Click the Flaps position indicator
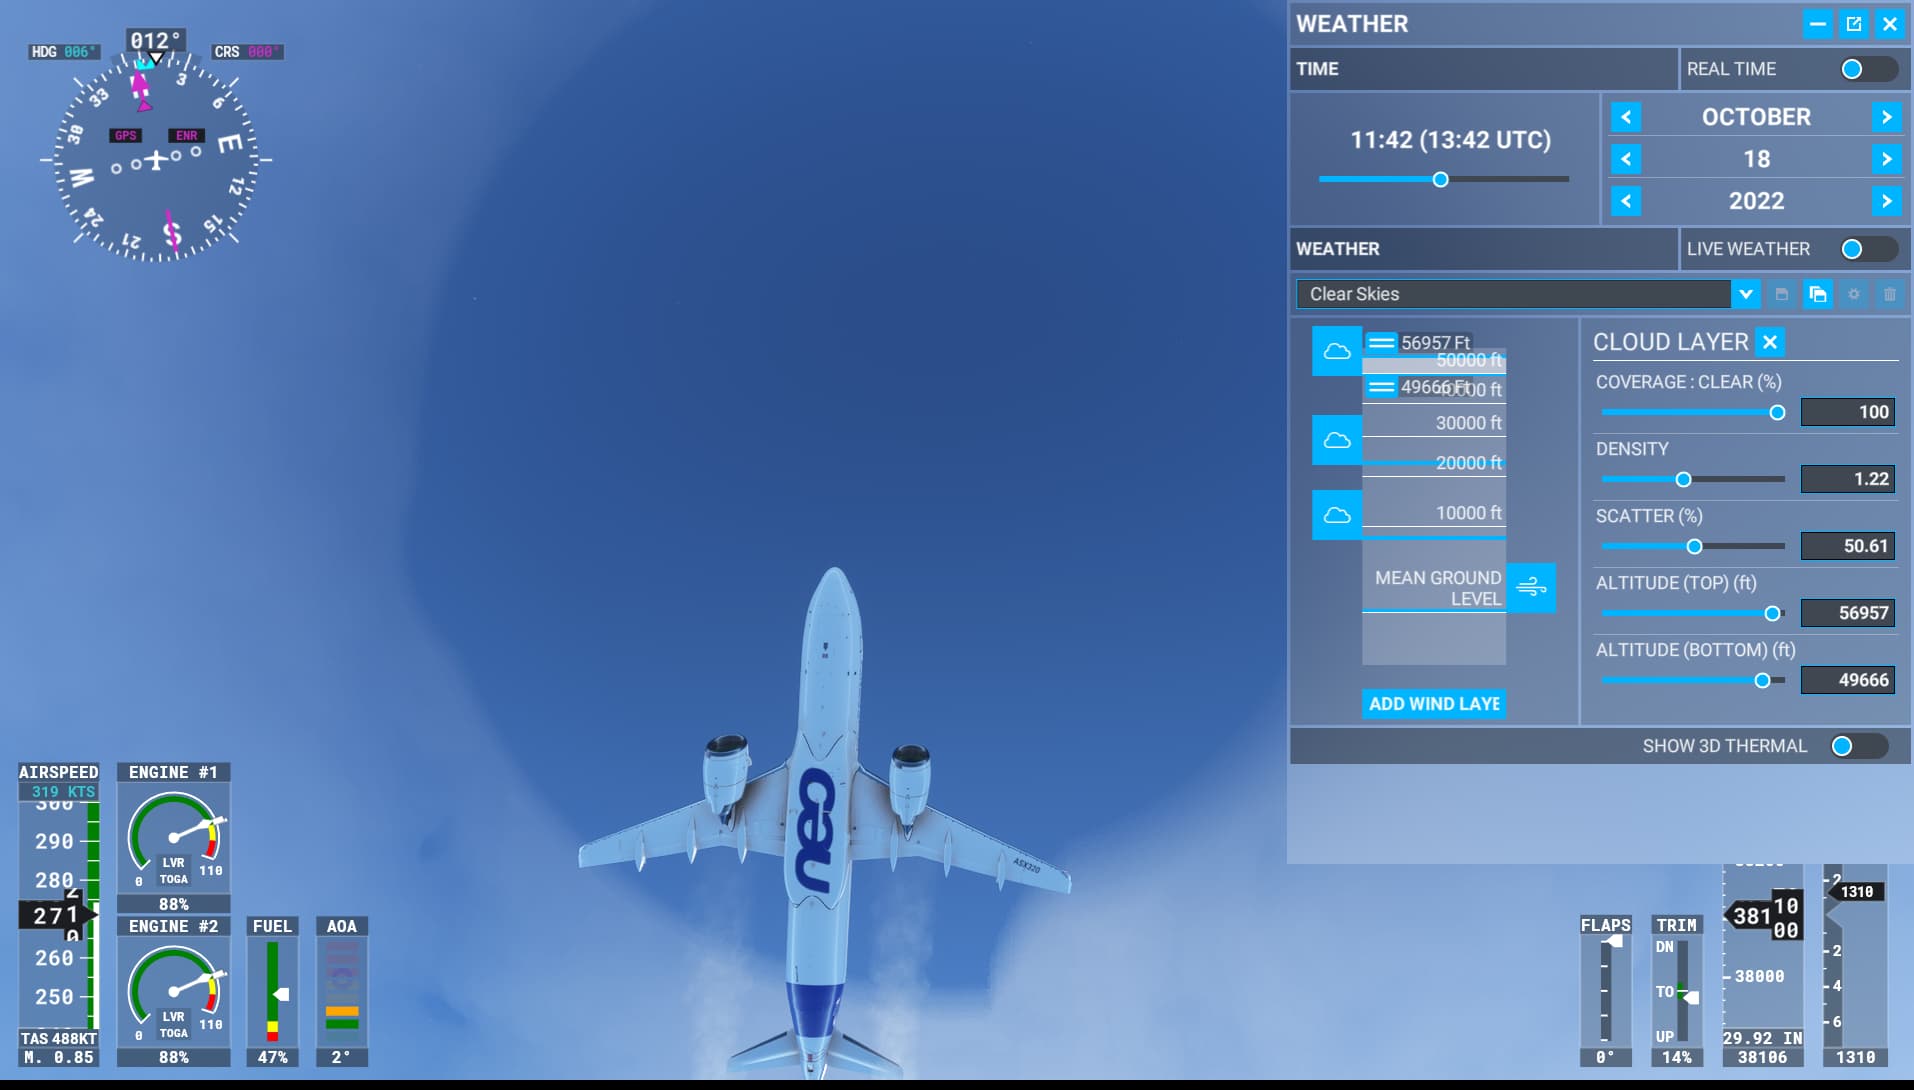 click(1605, 991)
